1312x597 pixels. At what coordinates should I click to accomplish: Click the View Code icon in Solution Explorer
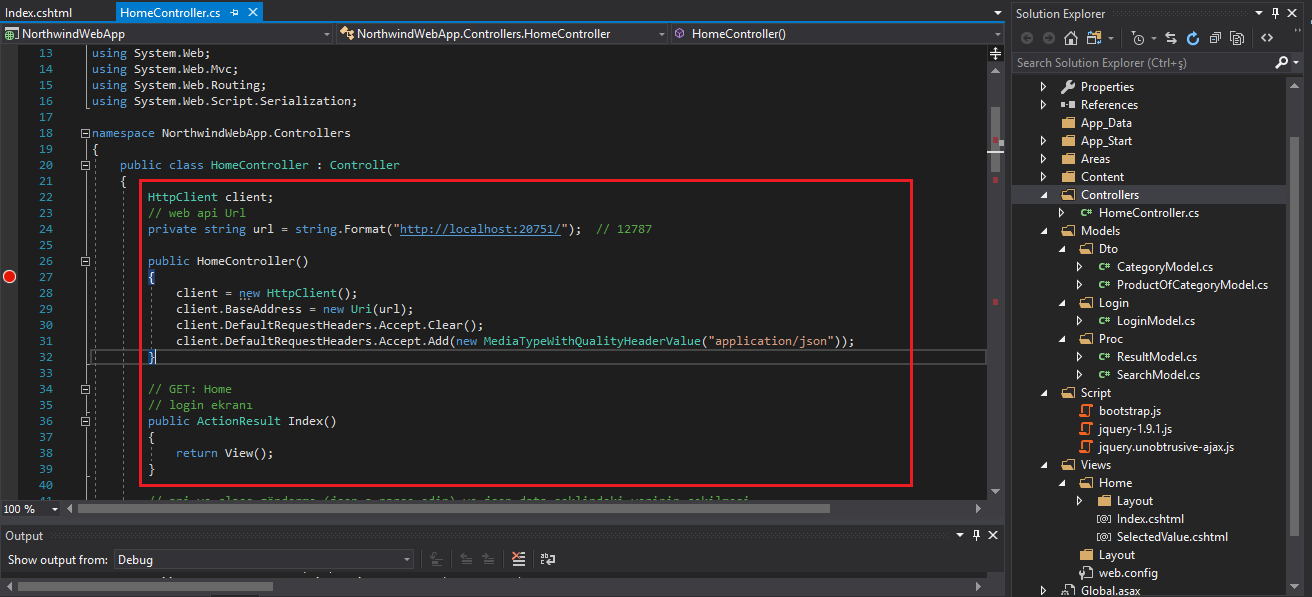tap(1267, 38)
